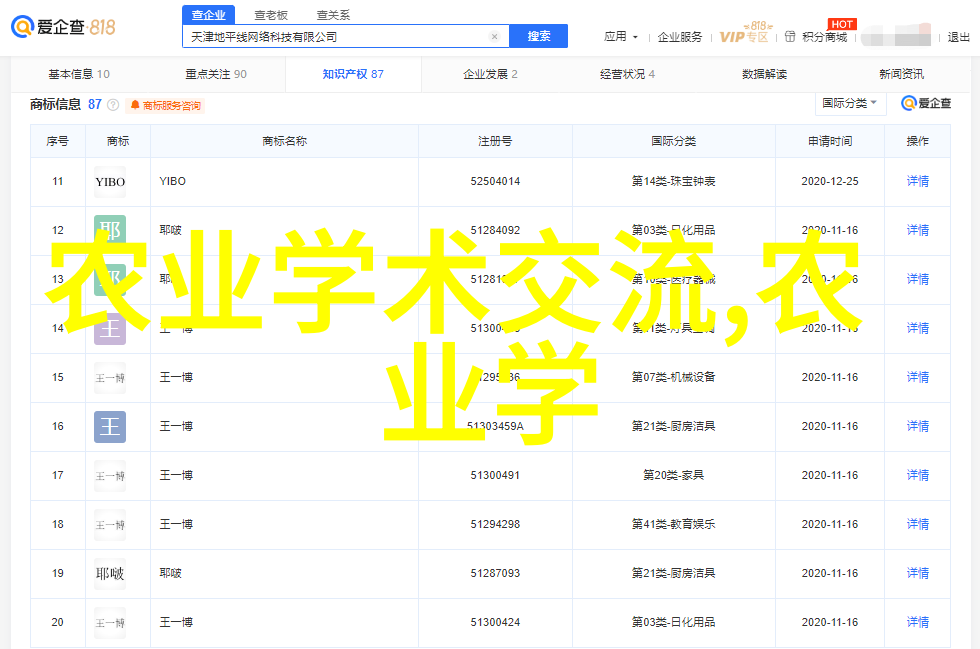Viewport: 980px width, 649px height.
Task: Open the 重点关注 90 tab
Action: [216, 74]
